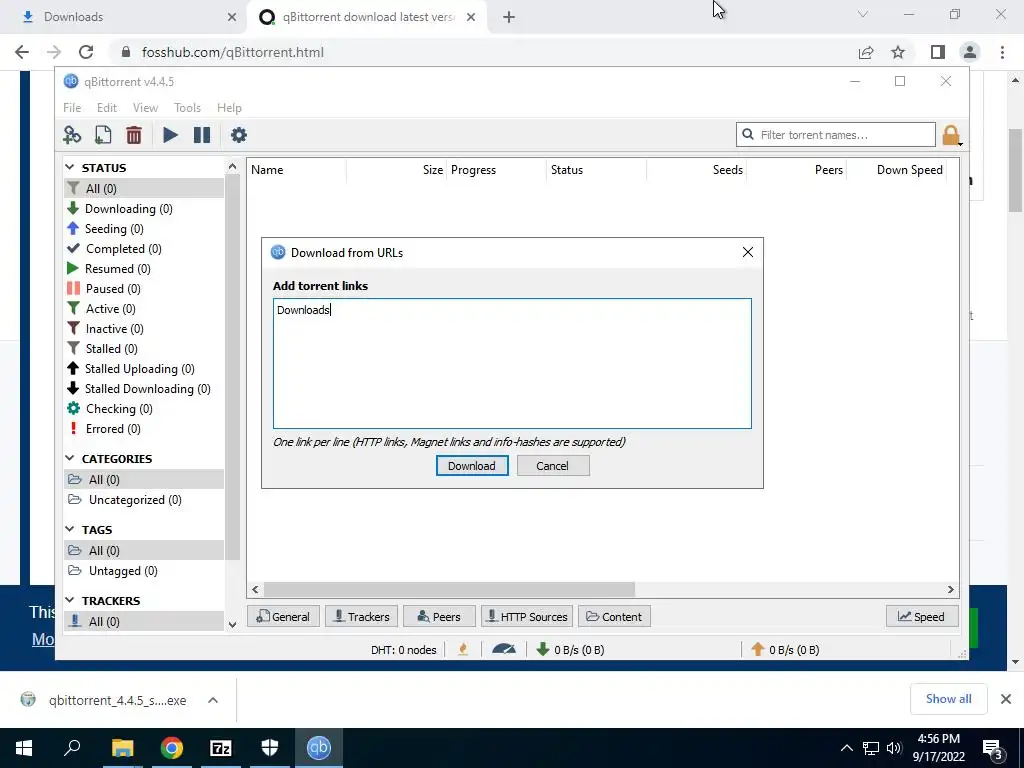Open the View menu
1024x768 pixels.
[145, 108]
